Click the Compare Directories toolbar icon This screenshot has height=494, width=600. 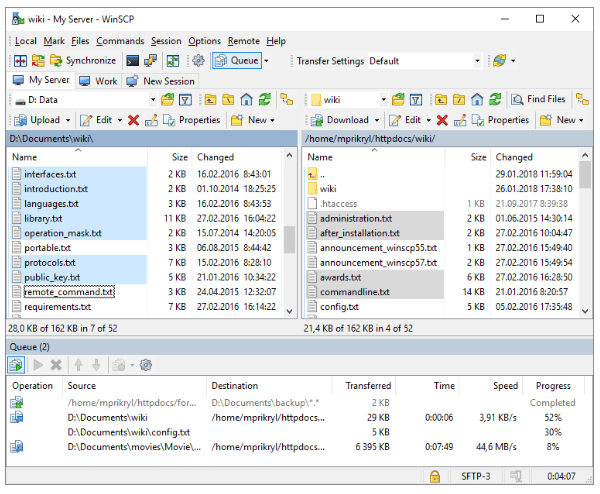coord(20,61)
